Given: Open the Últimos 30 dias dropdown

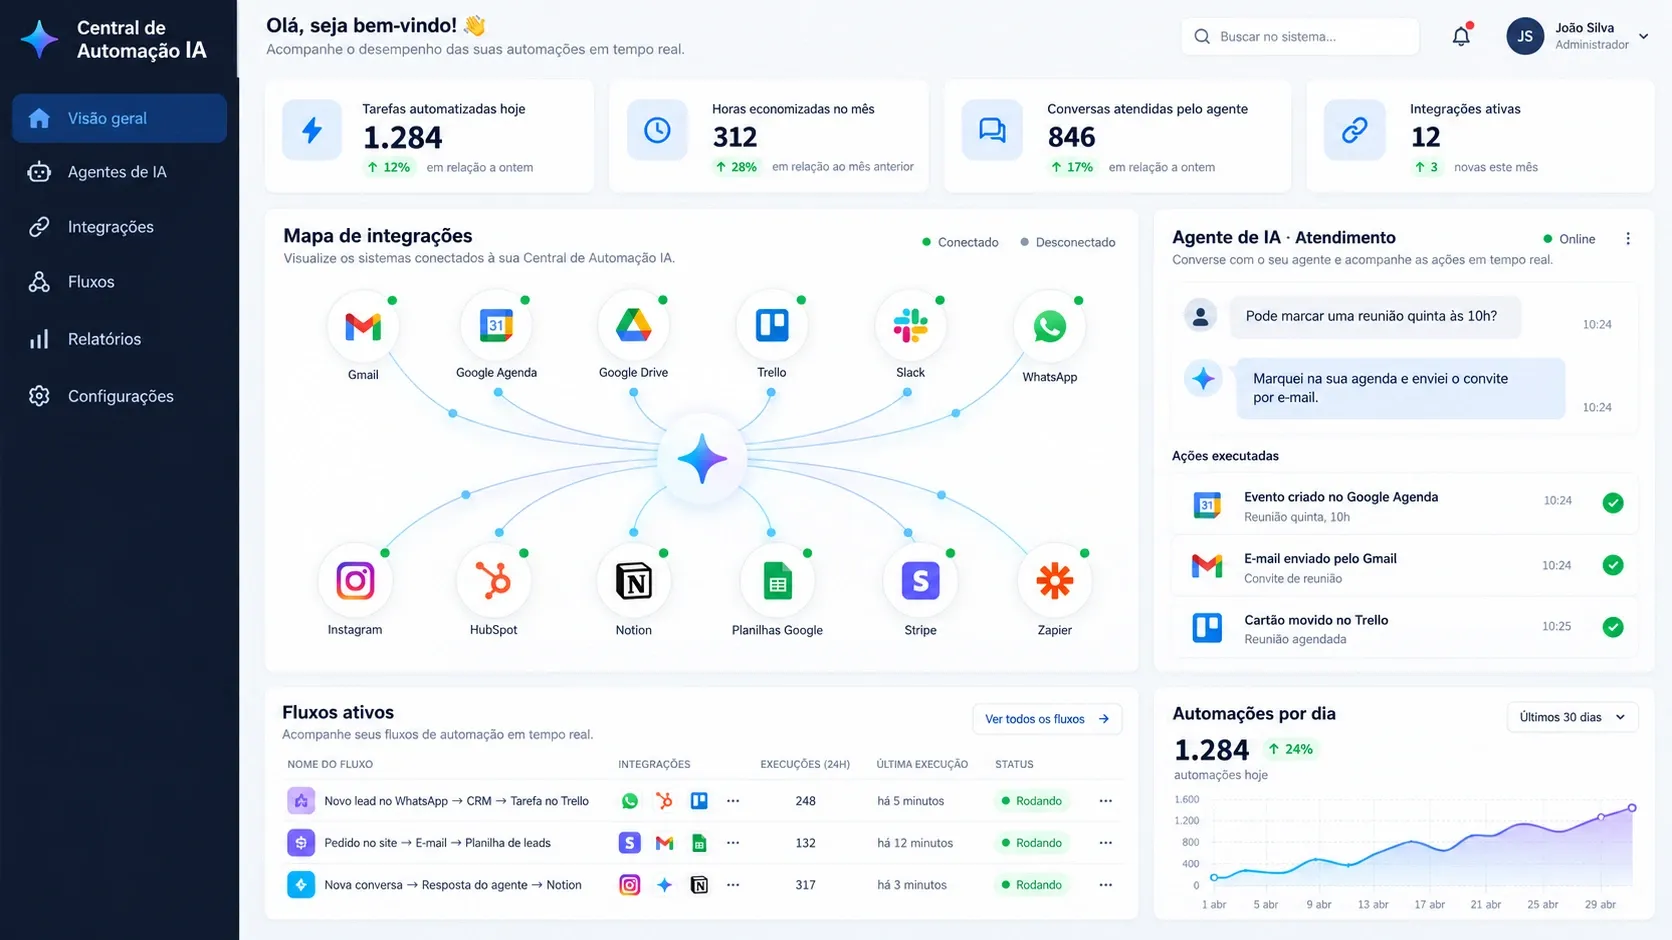Looking at the screenshot, I should 1572,717.
